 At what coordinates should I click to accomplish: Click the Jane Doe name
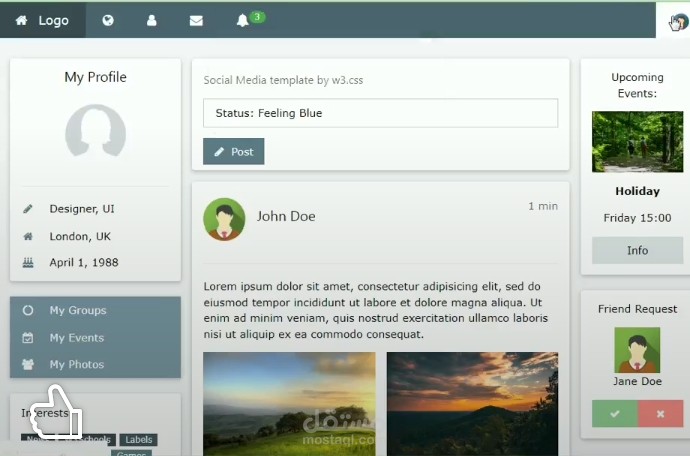[638, 381]
